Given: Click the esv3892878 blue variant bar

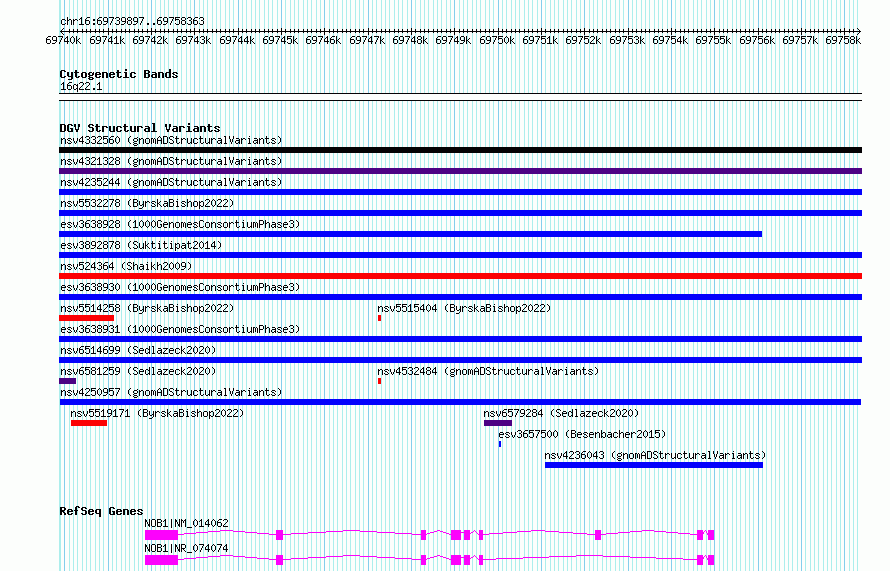Looking at the screenshot, I should (x=460, y=255).
